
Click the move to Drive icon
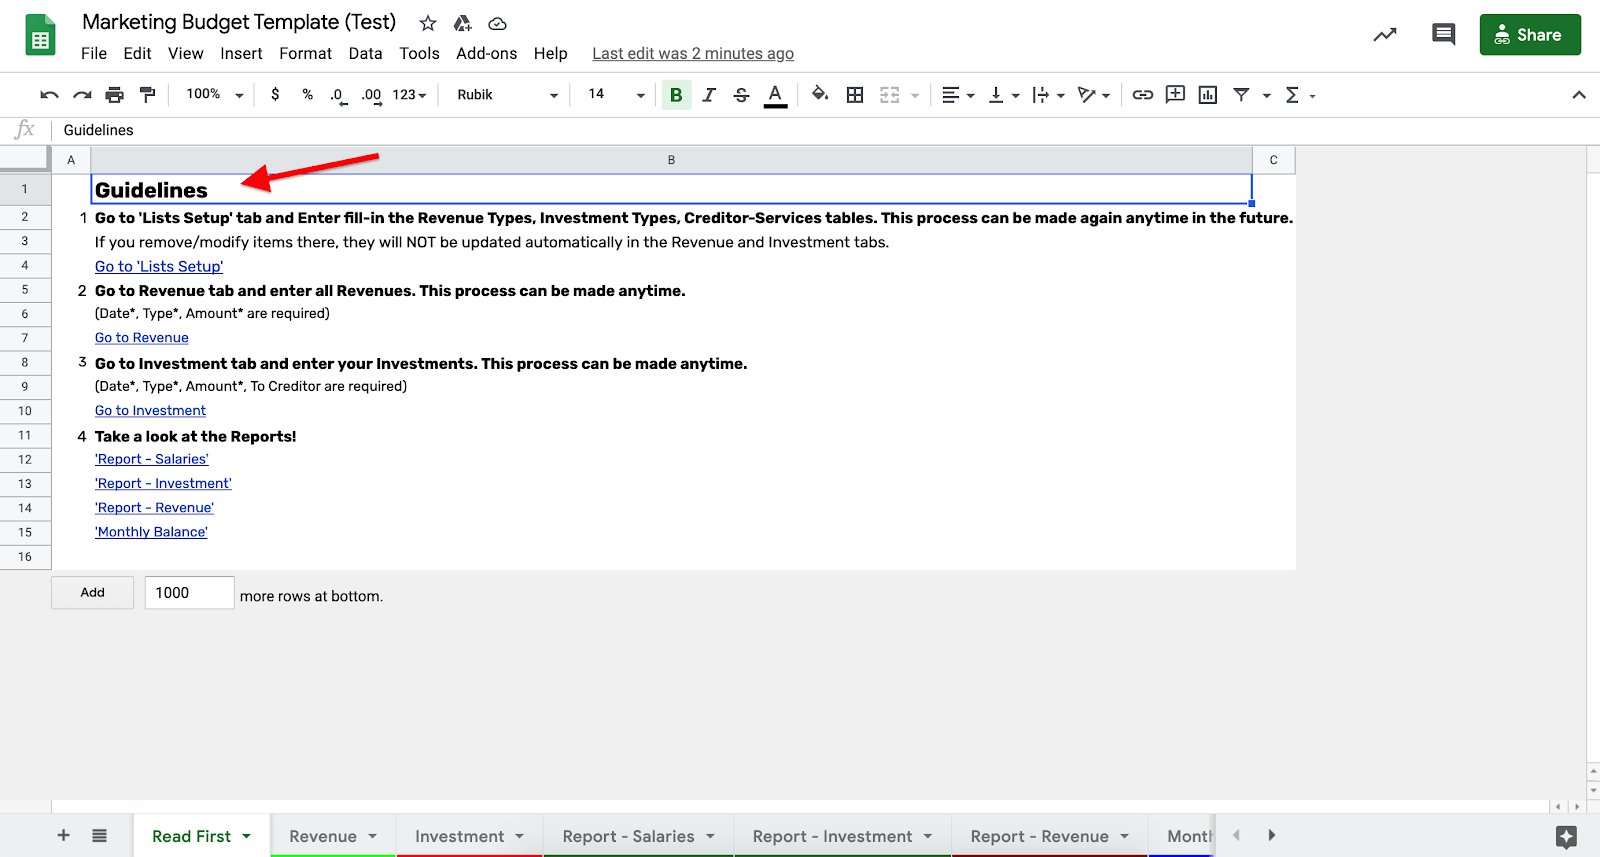pos(462,23)
